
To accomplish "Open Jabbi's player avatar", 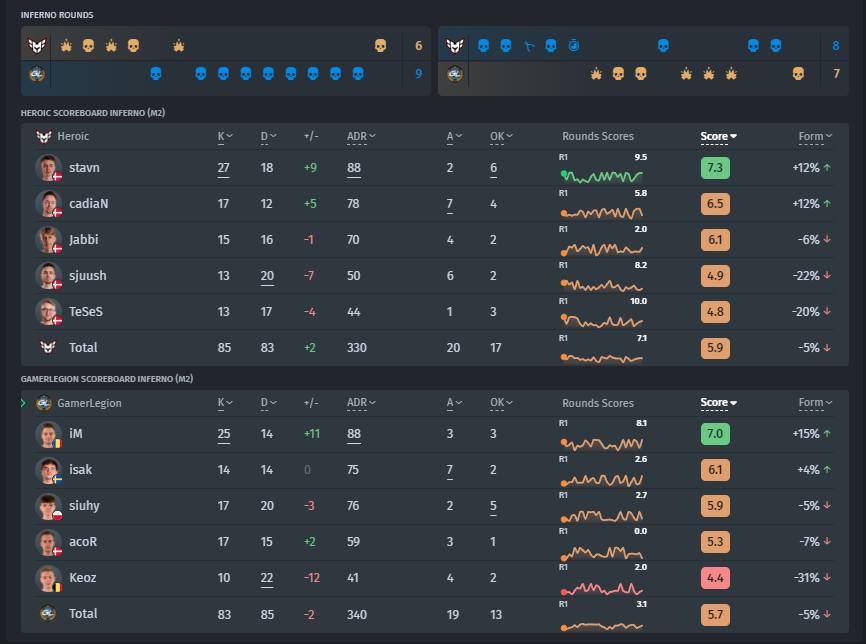I will point(49,239).
